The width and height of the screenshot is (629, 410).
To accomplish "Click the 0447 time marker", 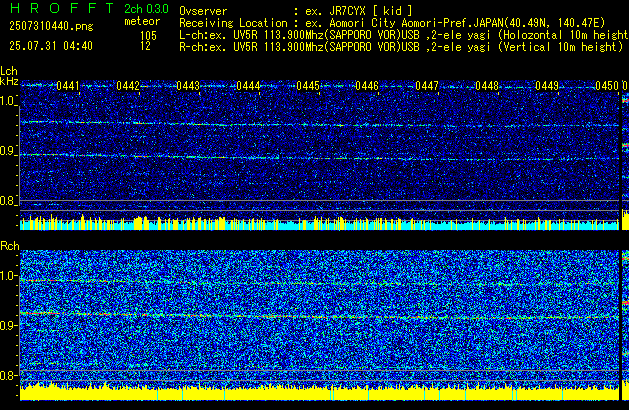I will [x=427, y=86].
